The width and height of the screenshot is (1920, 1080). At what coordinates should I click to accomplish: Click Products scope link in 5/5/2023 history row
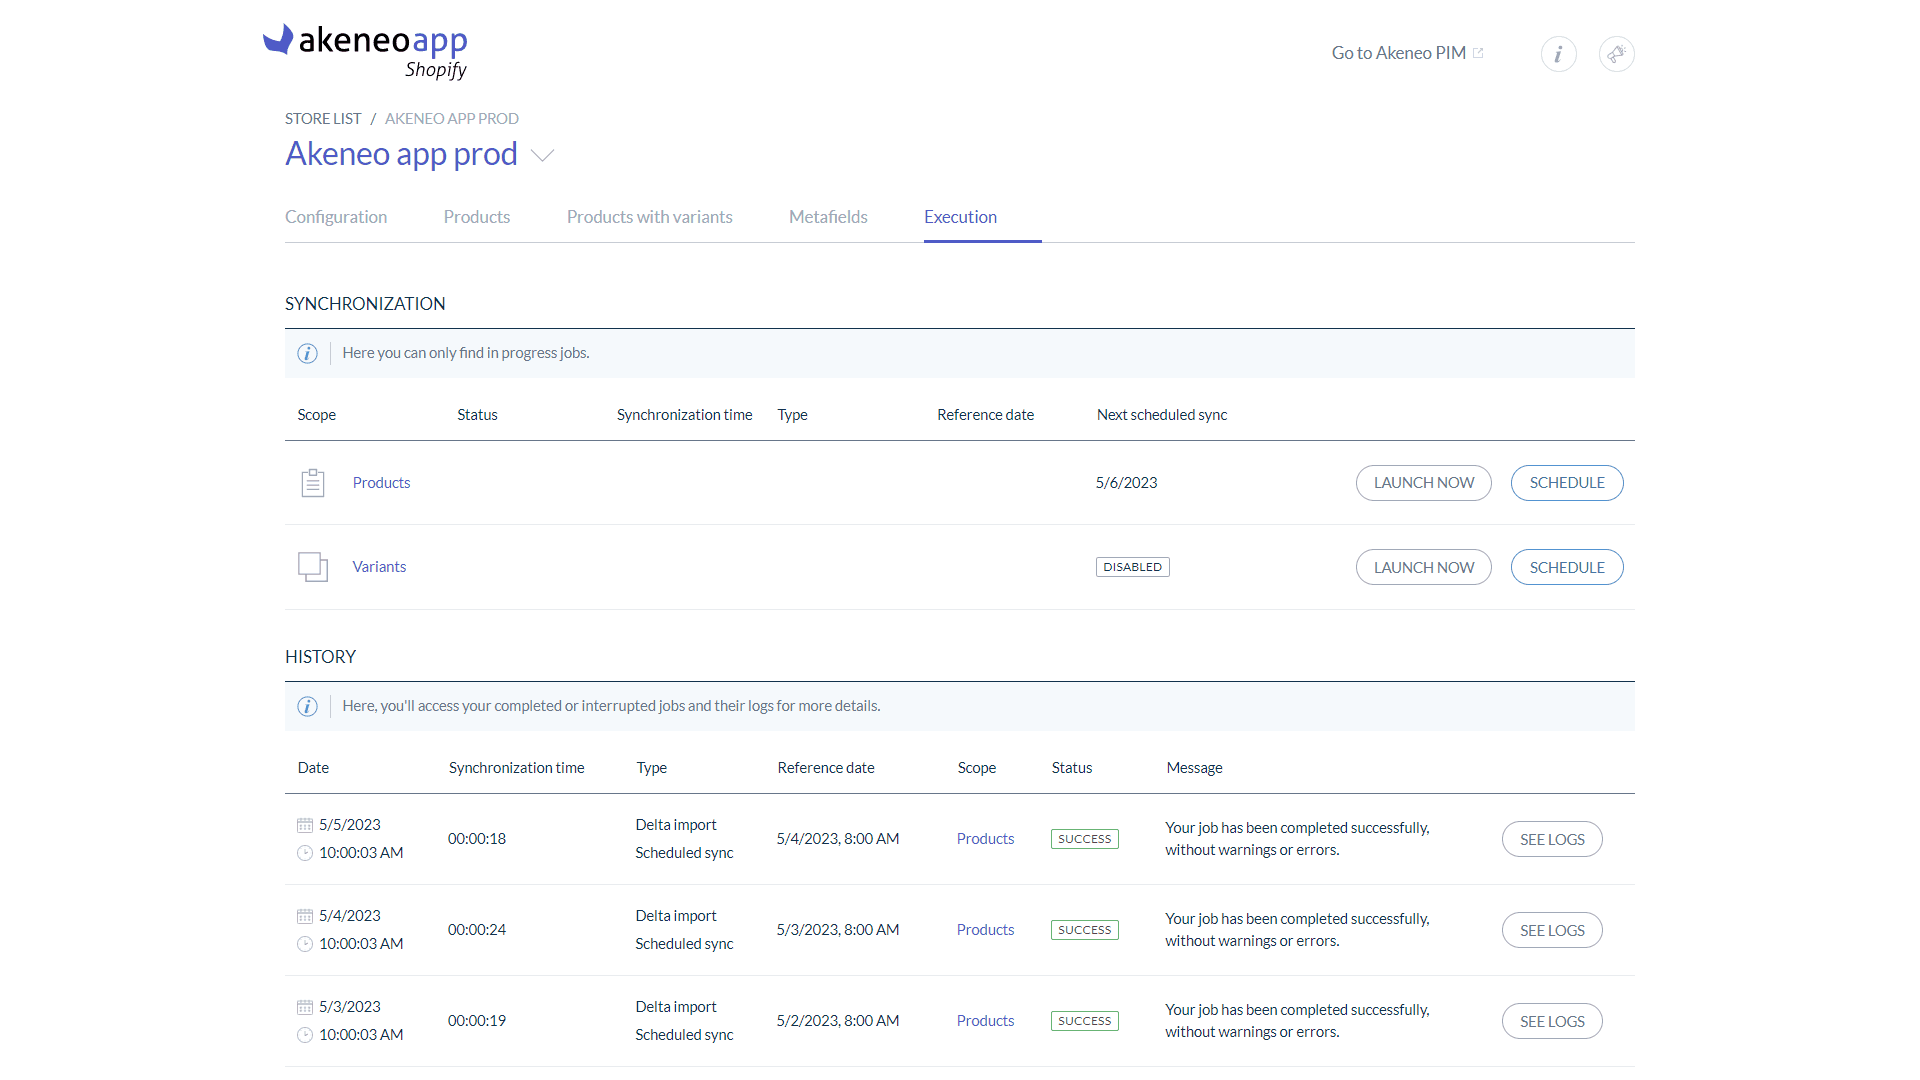[x=985, y=839]
